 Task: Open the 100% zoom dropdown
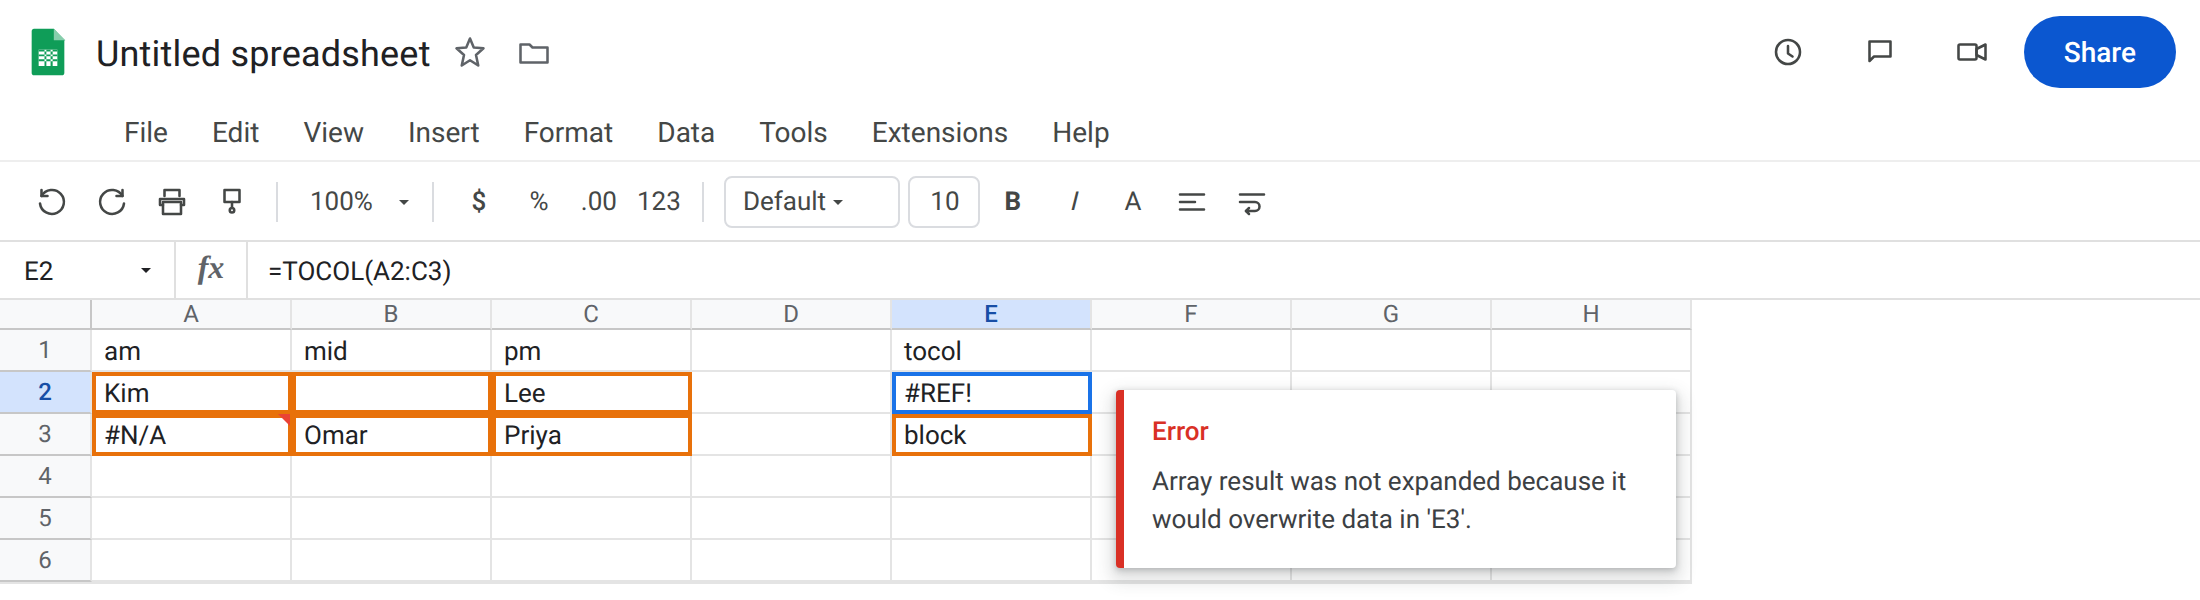359,202
